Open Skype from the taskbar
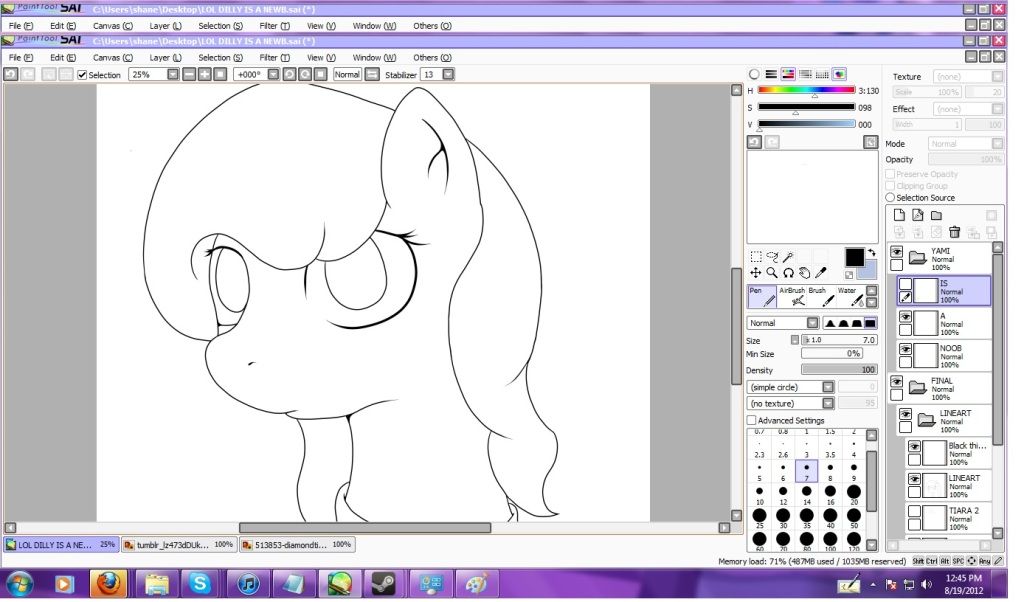Image resolution: width=1024 pixels, height=602 pixels. point(200,583)
